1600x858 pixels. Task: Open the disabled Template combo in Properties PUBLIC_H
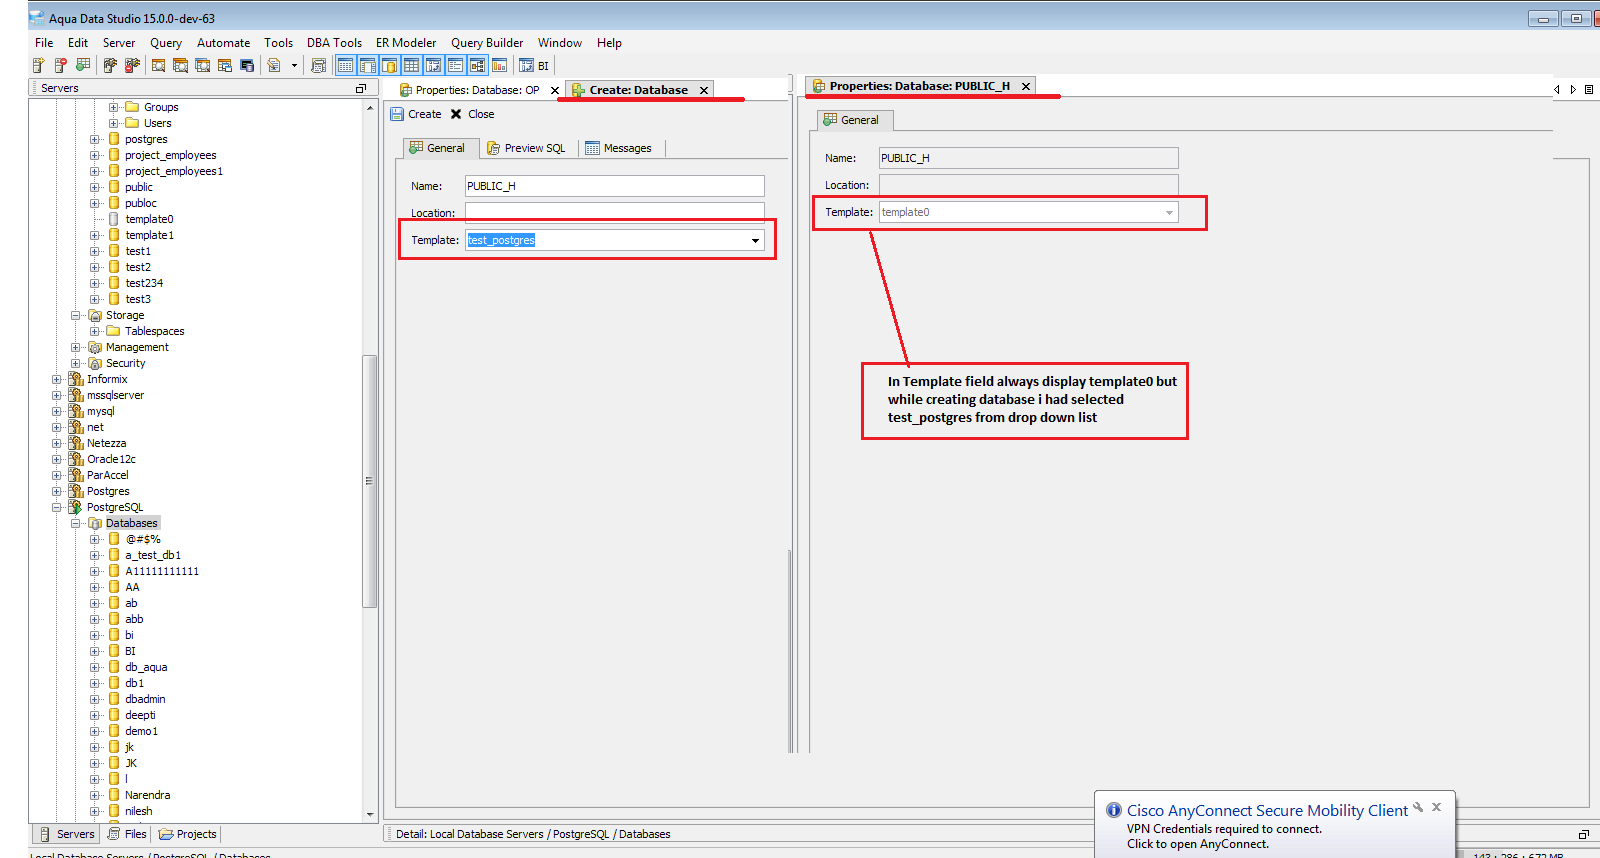coord(1169,212)
